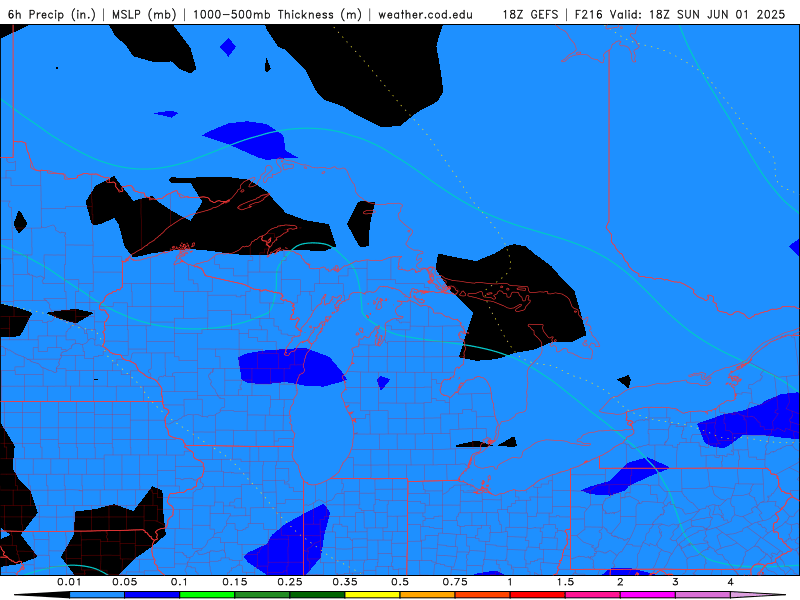Click the legend value 3

(x=676, y=582)
